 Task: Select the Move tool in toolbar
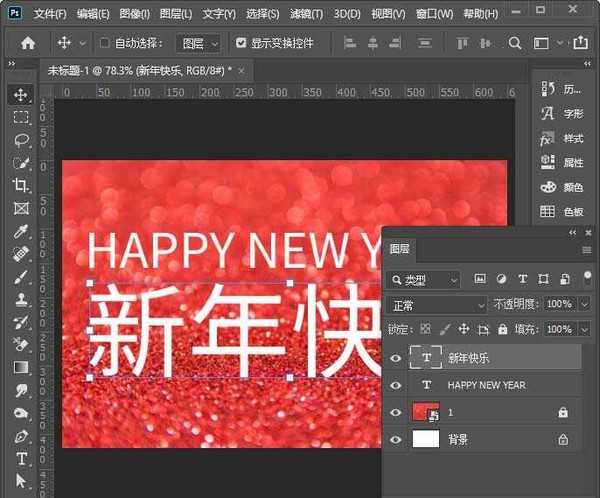[x=21, y=95]
